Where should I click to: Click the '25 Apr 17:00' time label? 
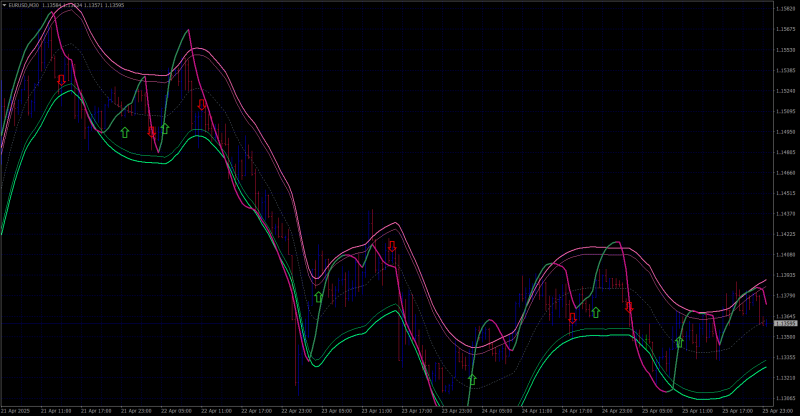[738, 411]
